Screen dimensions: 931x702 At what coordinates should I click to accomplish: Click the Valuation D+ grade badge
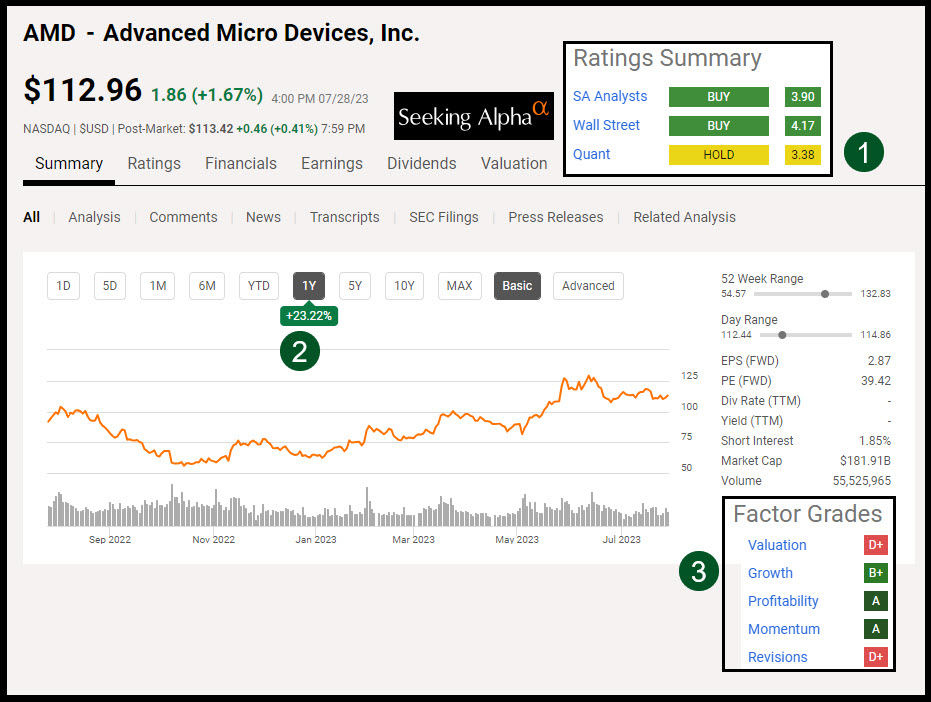click(876, 545)
